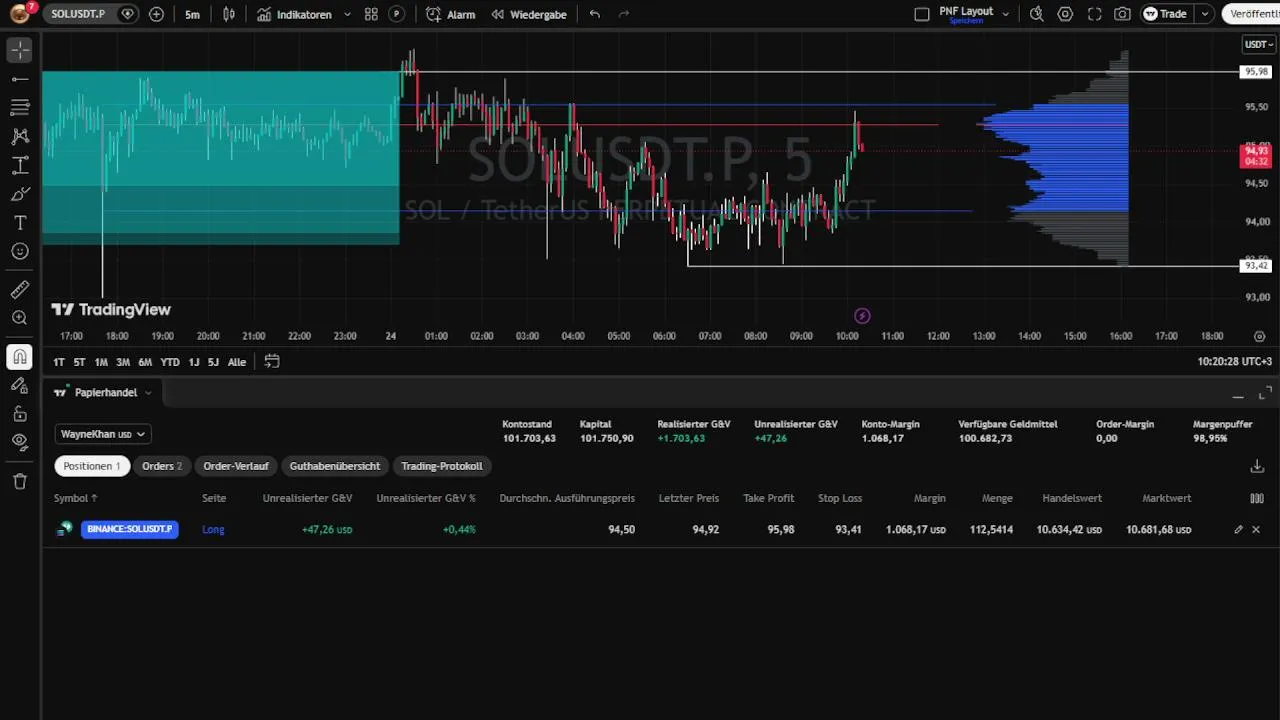Select the crosshair cursor tool

pos(20,50)
